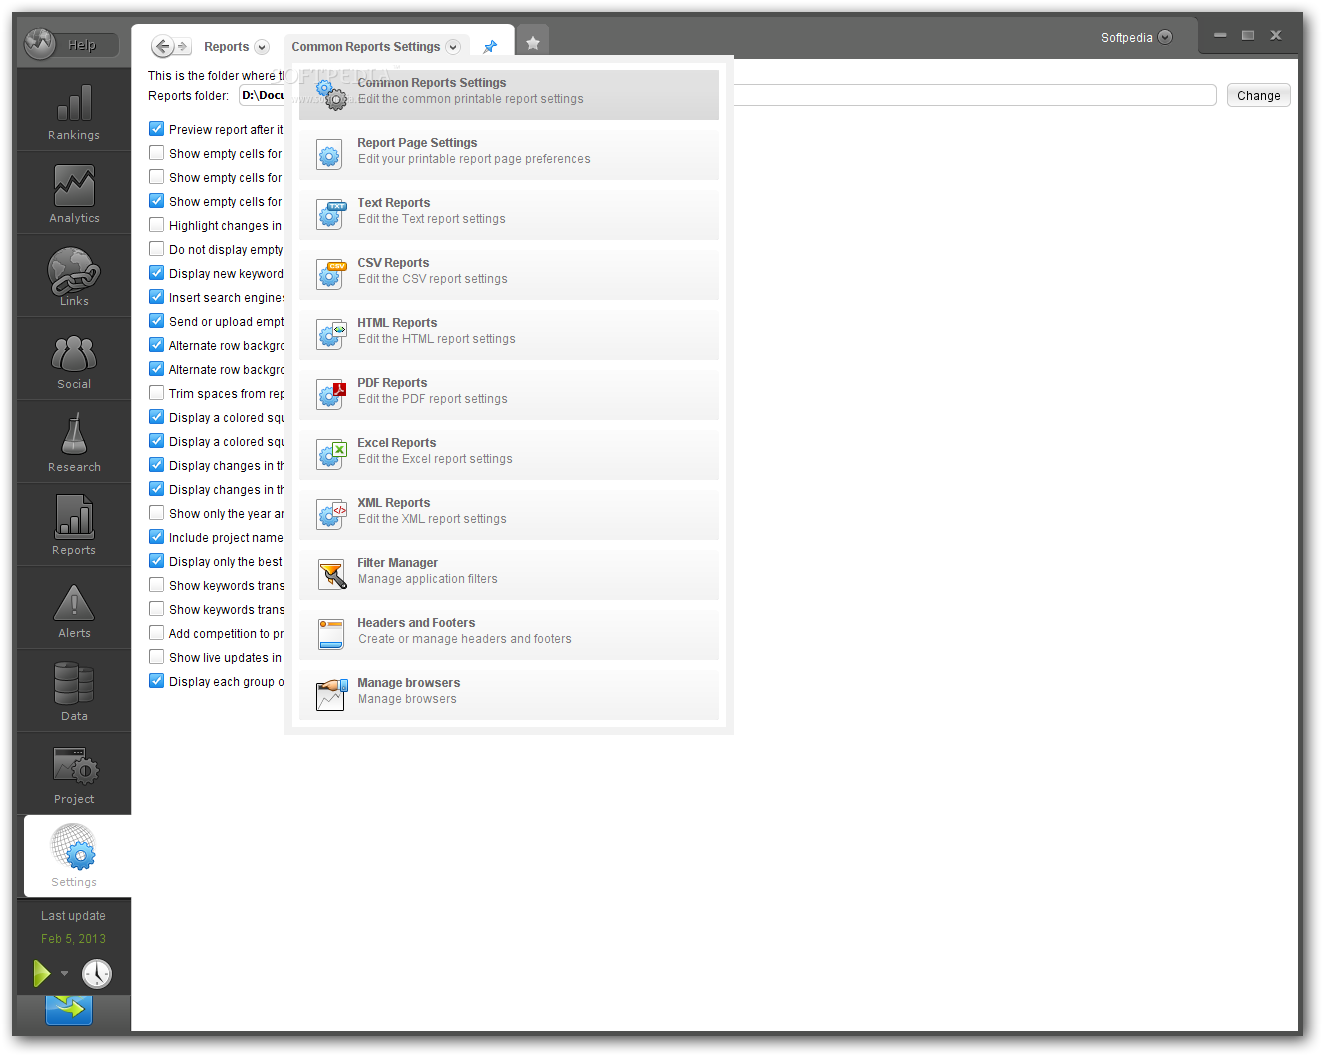Click Reports breadcrumb label

pos(227,47)
